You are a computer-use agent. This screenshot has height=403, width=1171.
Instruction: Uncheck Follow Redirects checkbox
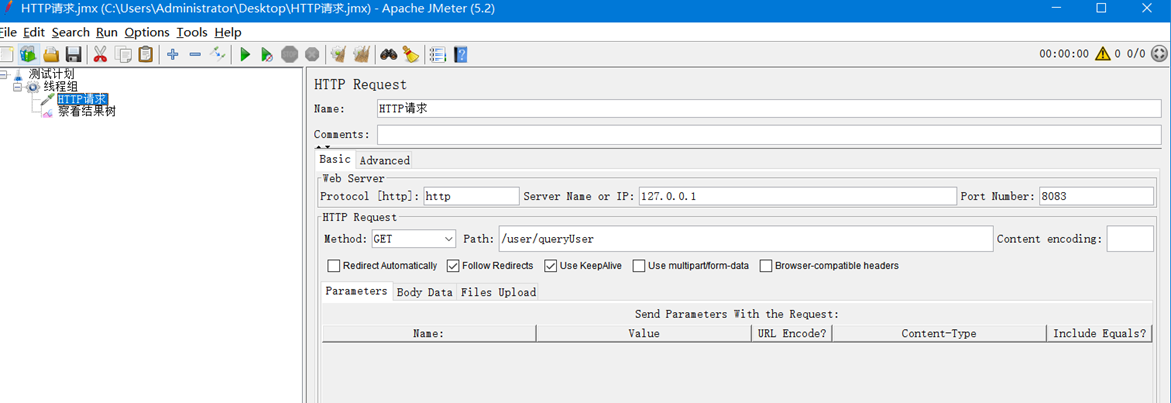click(x=453, y=266)
